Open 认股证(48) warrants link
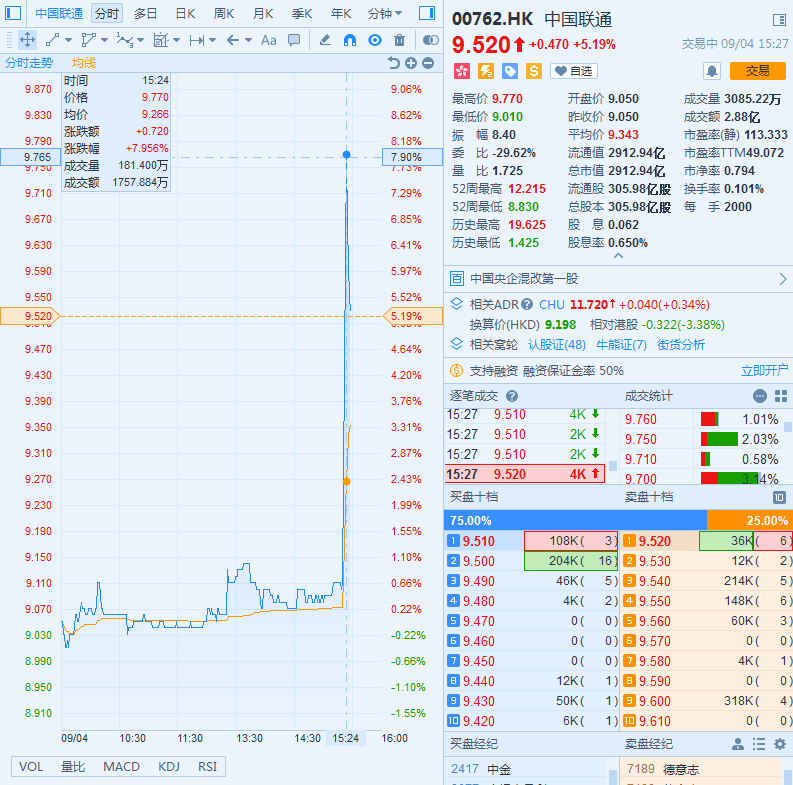 point(557,345)
